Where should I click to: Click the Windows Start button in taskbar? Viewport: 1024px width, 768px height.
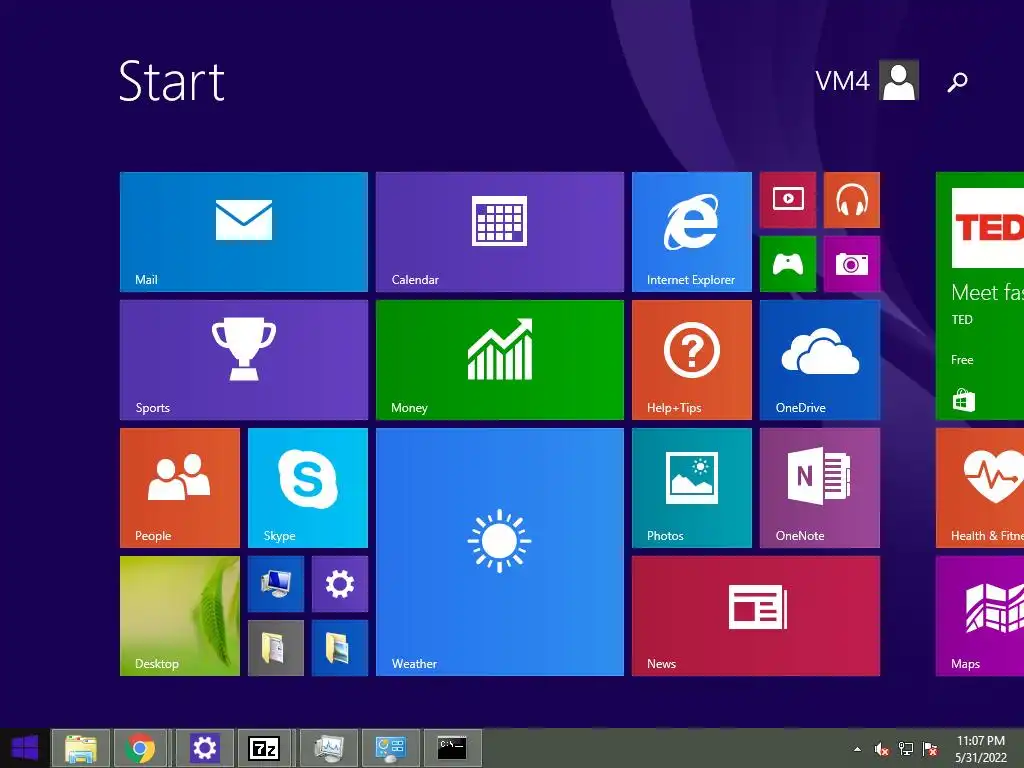[25, 748]
